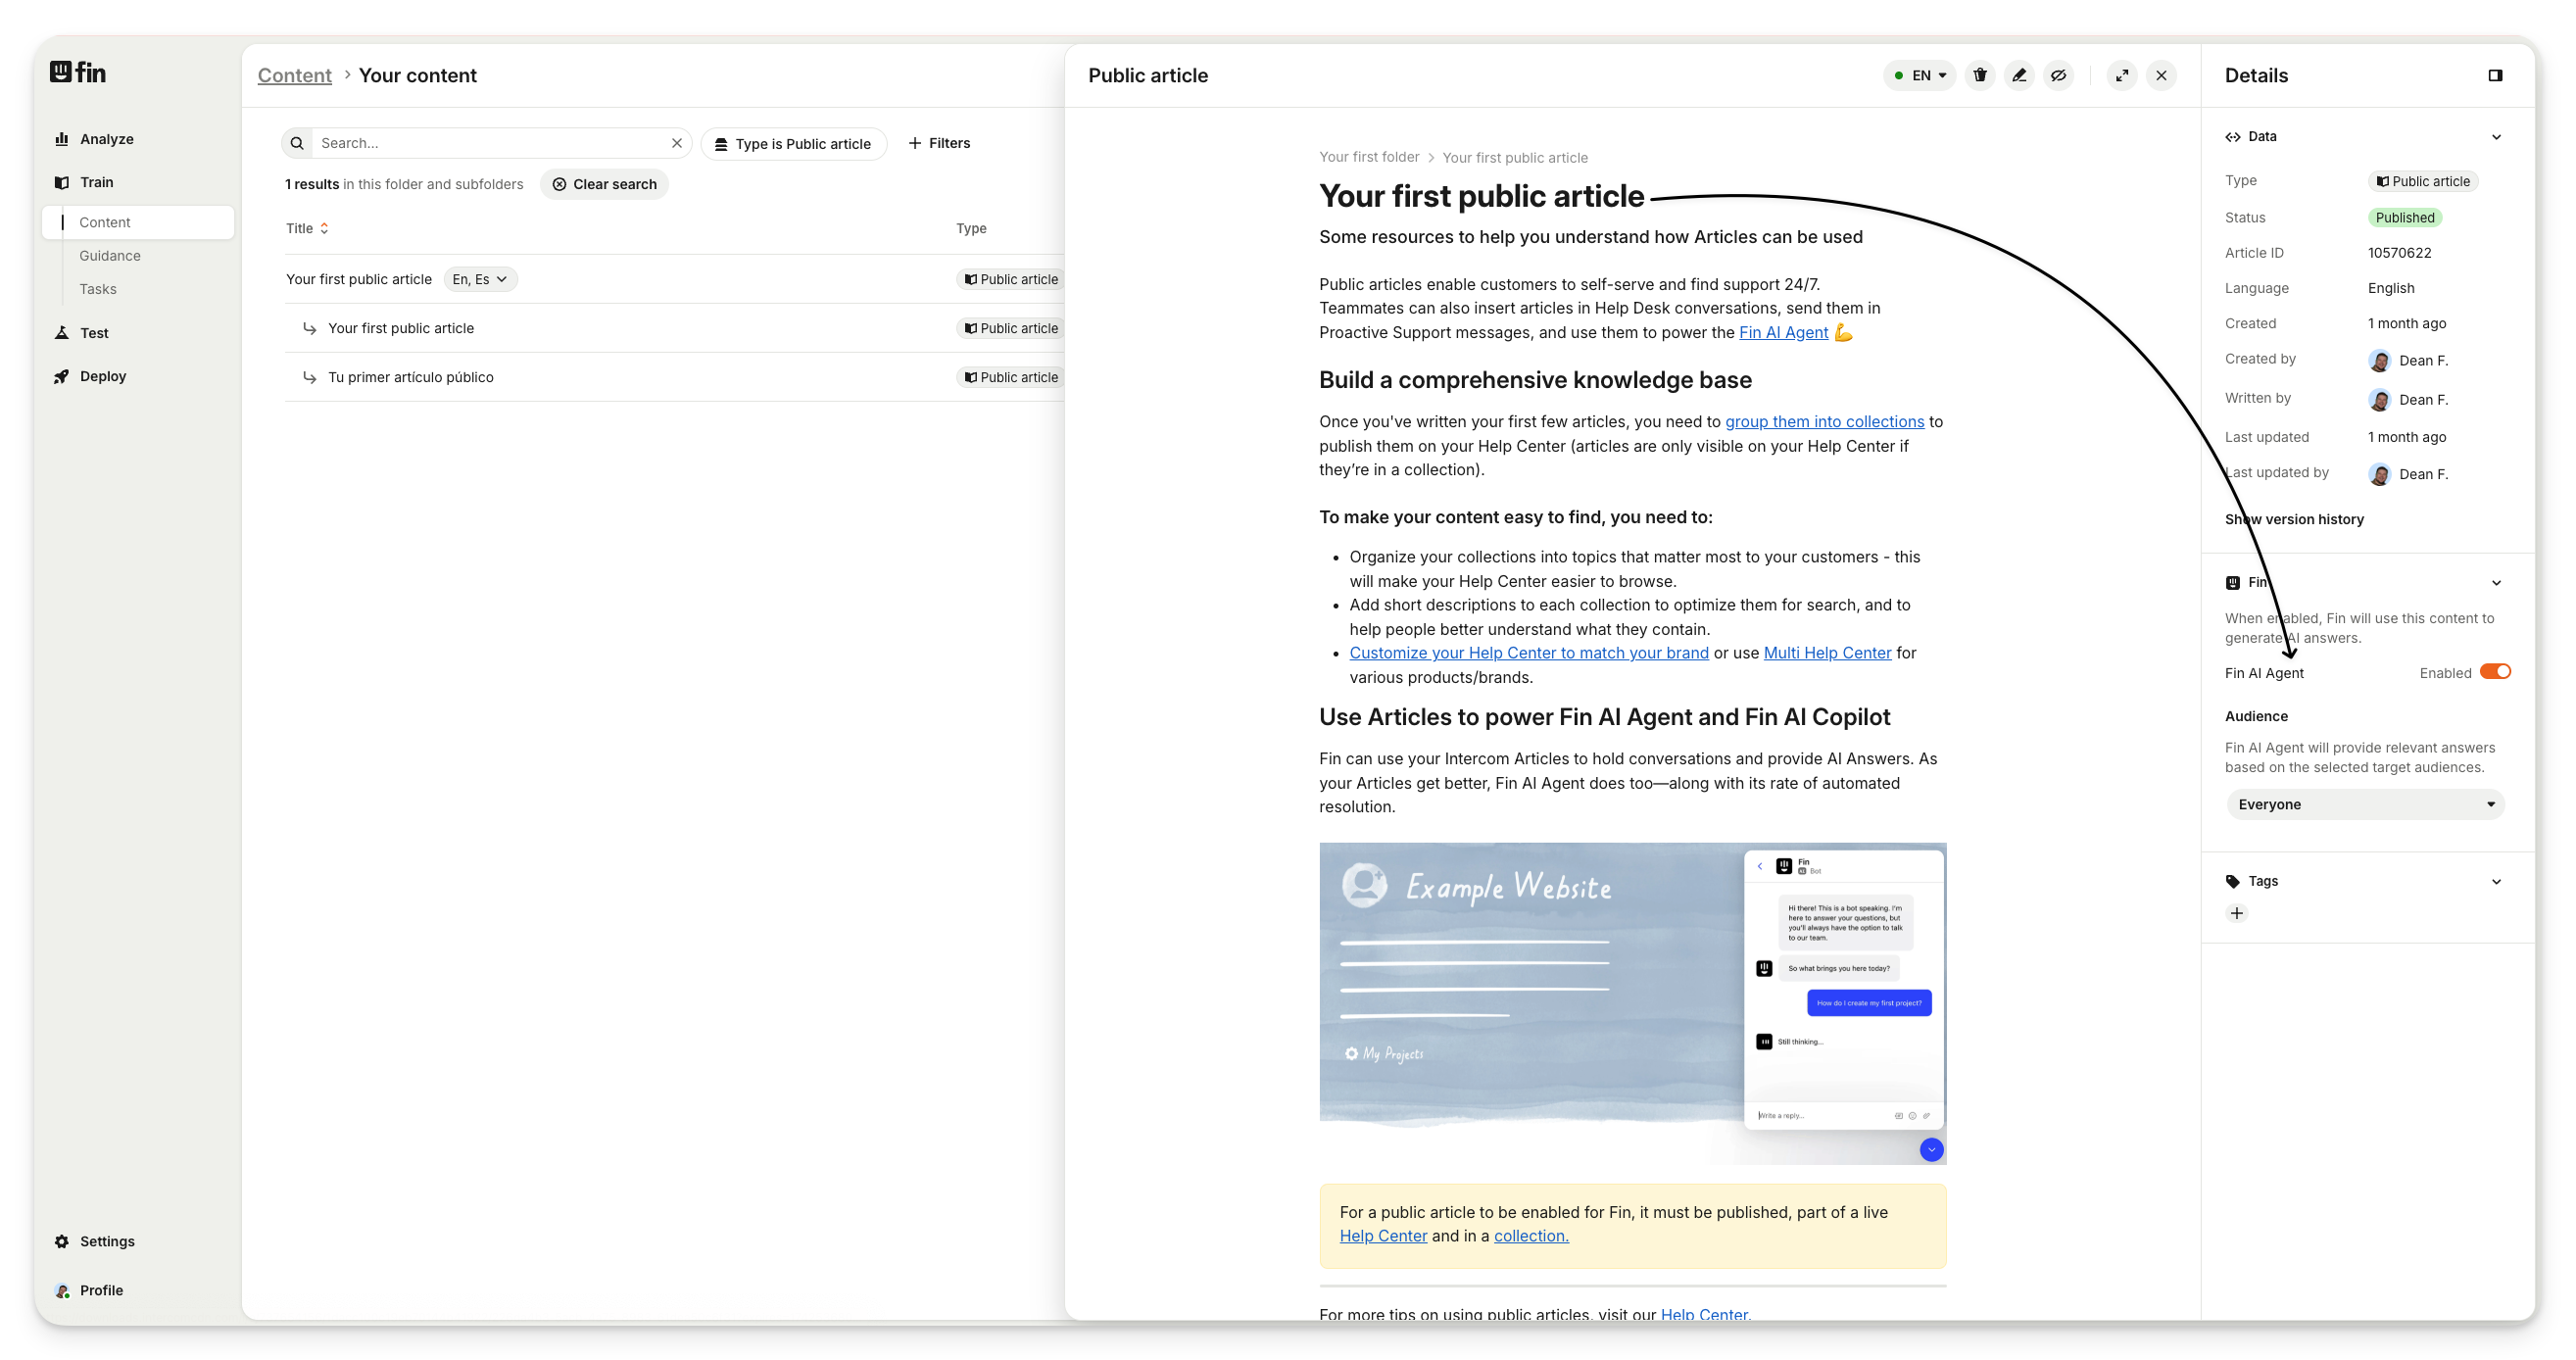Click the Clear search button
Image resolution: width=2576 pixels, height=1360 pixels.
tap(604, 184)
